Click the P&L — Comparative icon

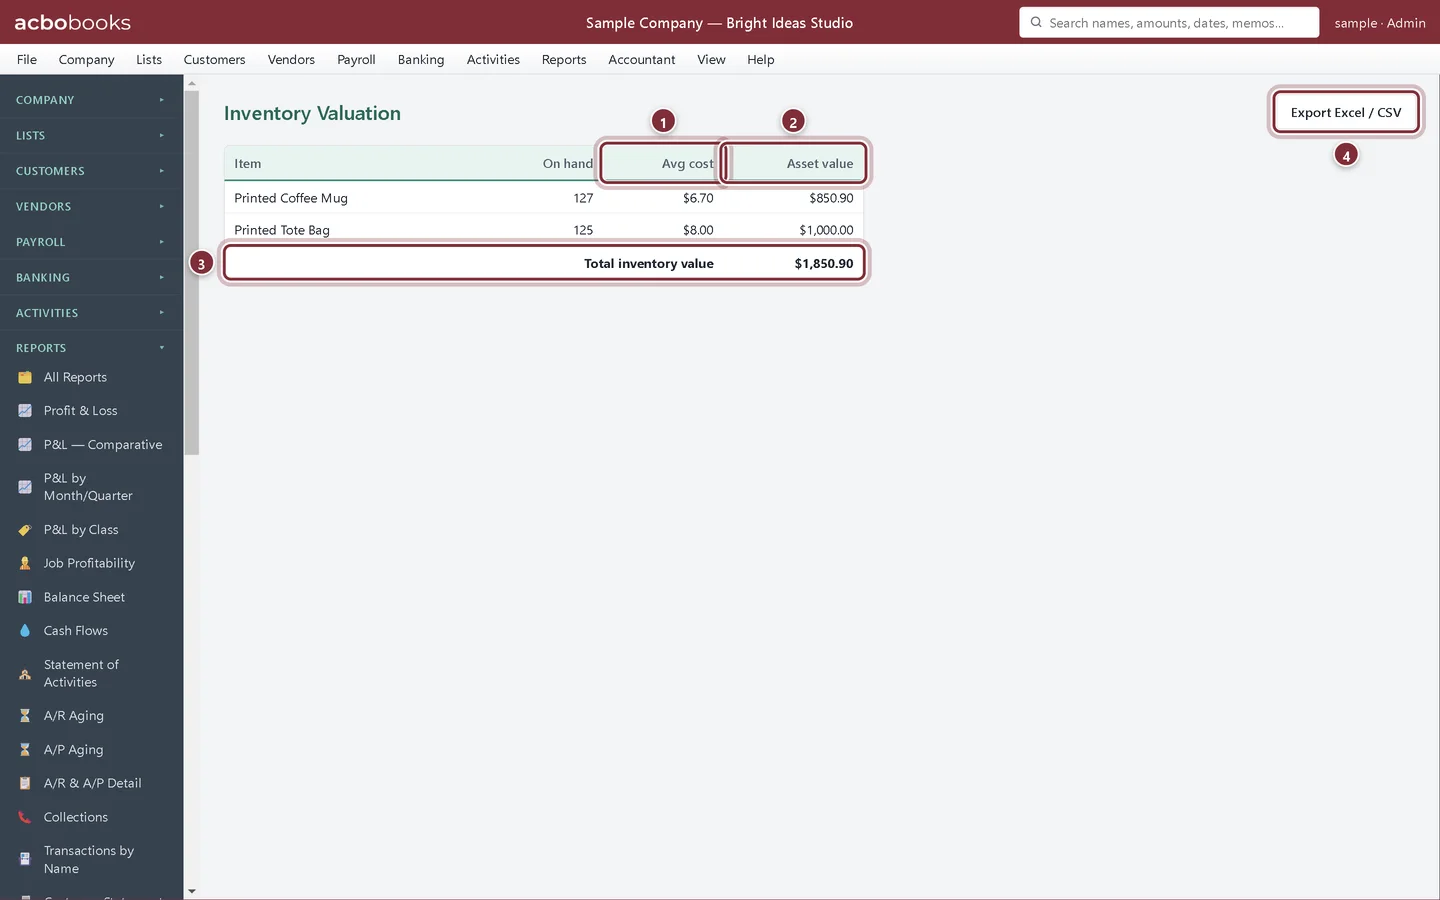[x=25, y=445]
